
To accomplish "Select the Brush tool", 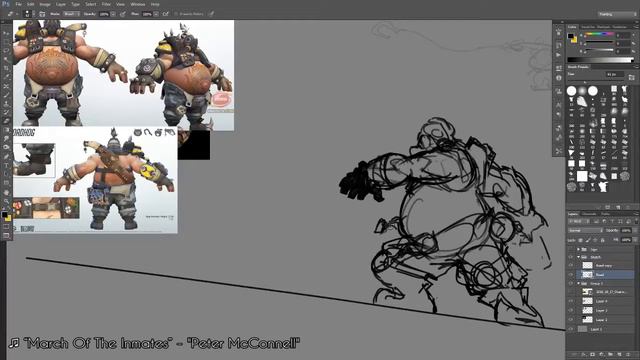I will 6,95.
